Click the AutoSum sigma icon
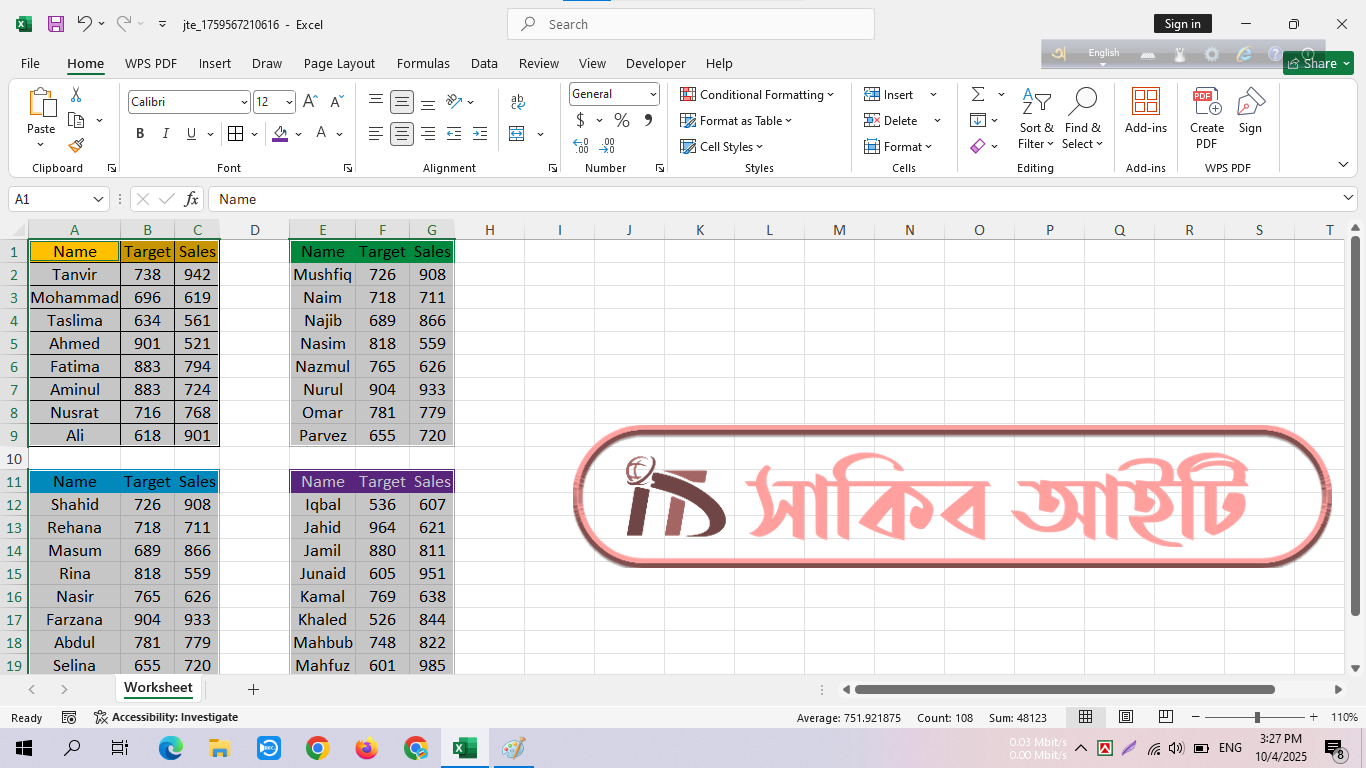1366x768 pixels. (977, 94)
